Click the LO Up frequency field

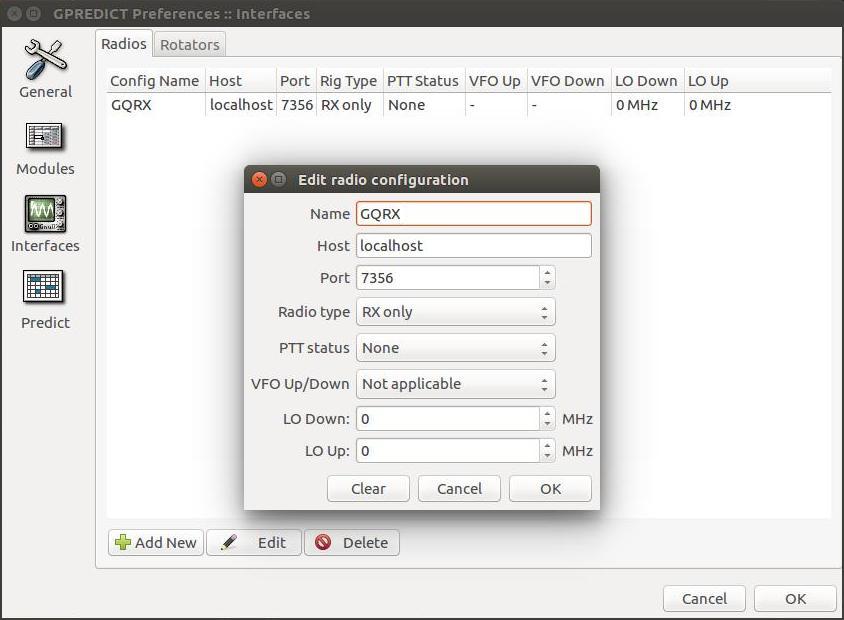tap(448, 450)
